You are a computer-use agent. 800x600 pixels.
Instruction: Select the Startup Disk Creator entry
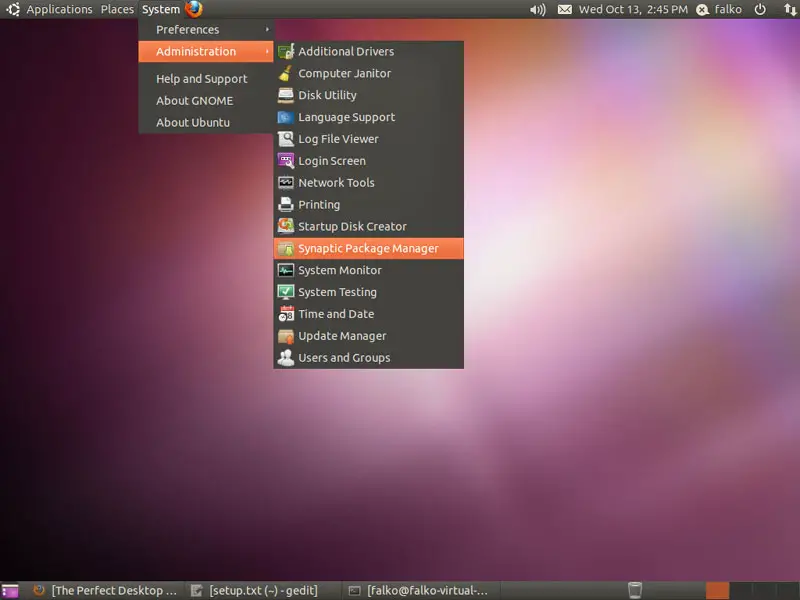click(368, 226)
